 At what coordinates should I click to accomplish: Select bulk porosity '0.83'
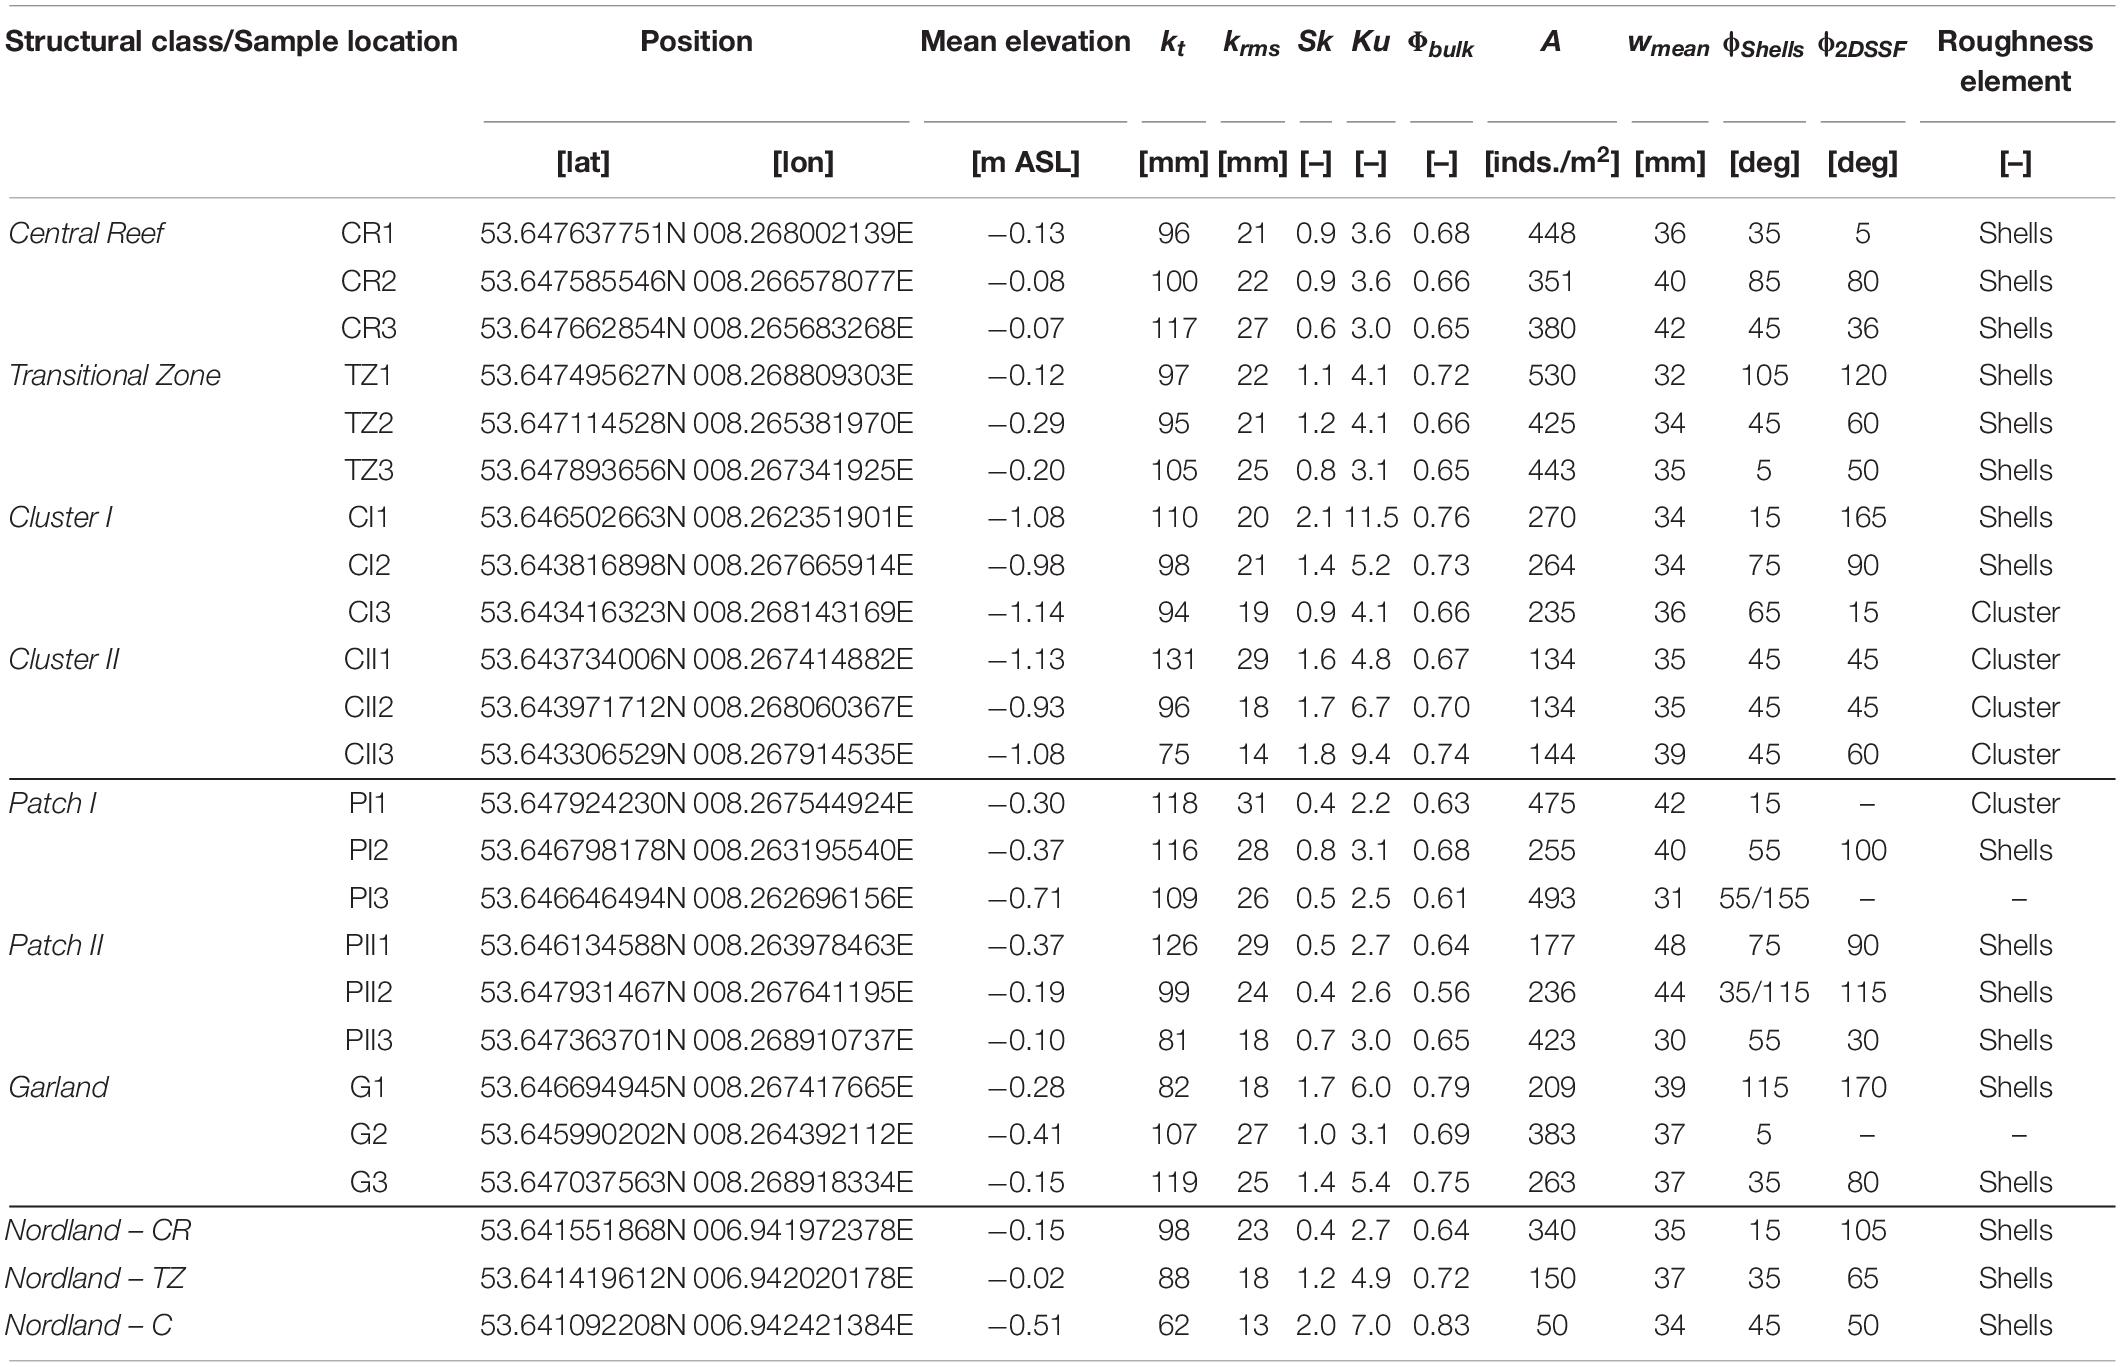(1441, 1326)
